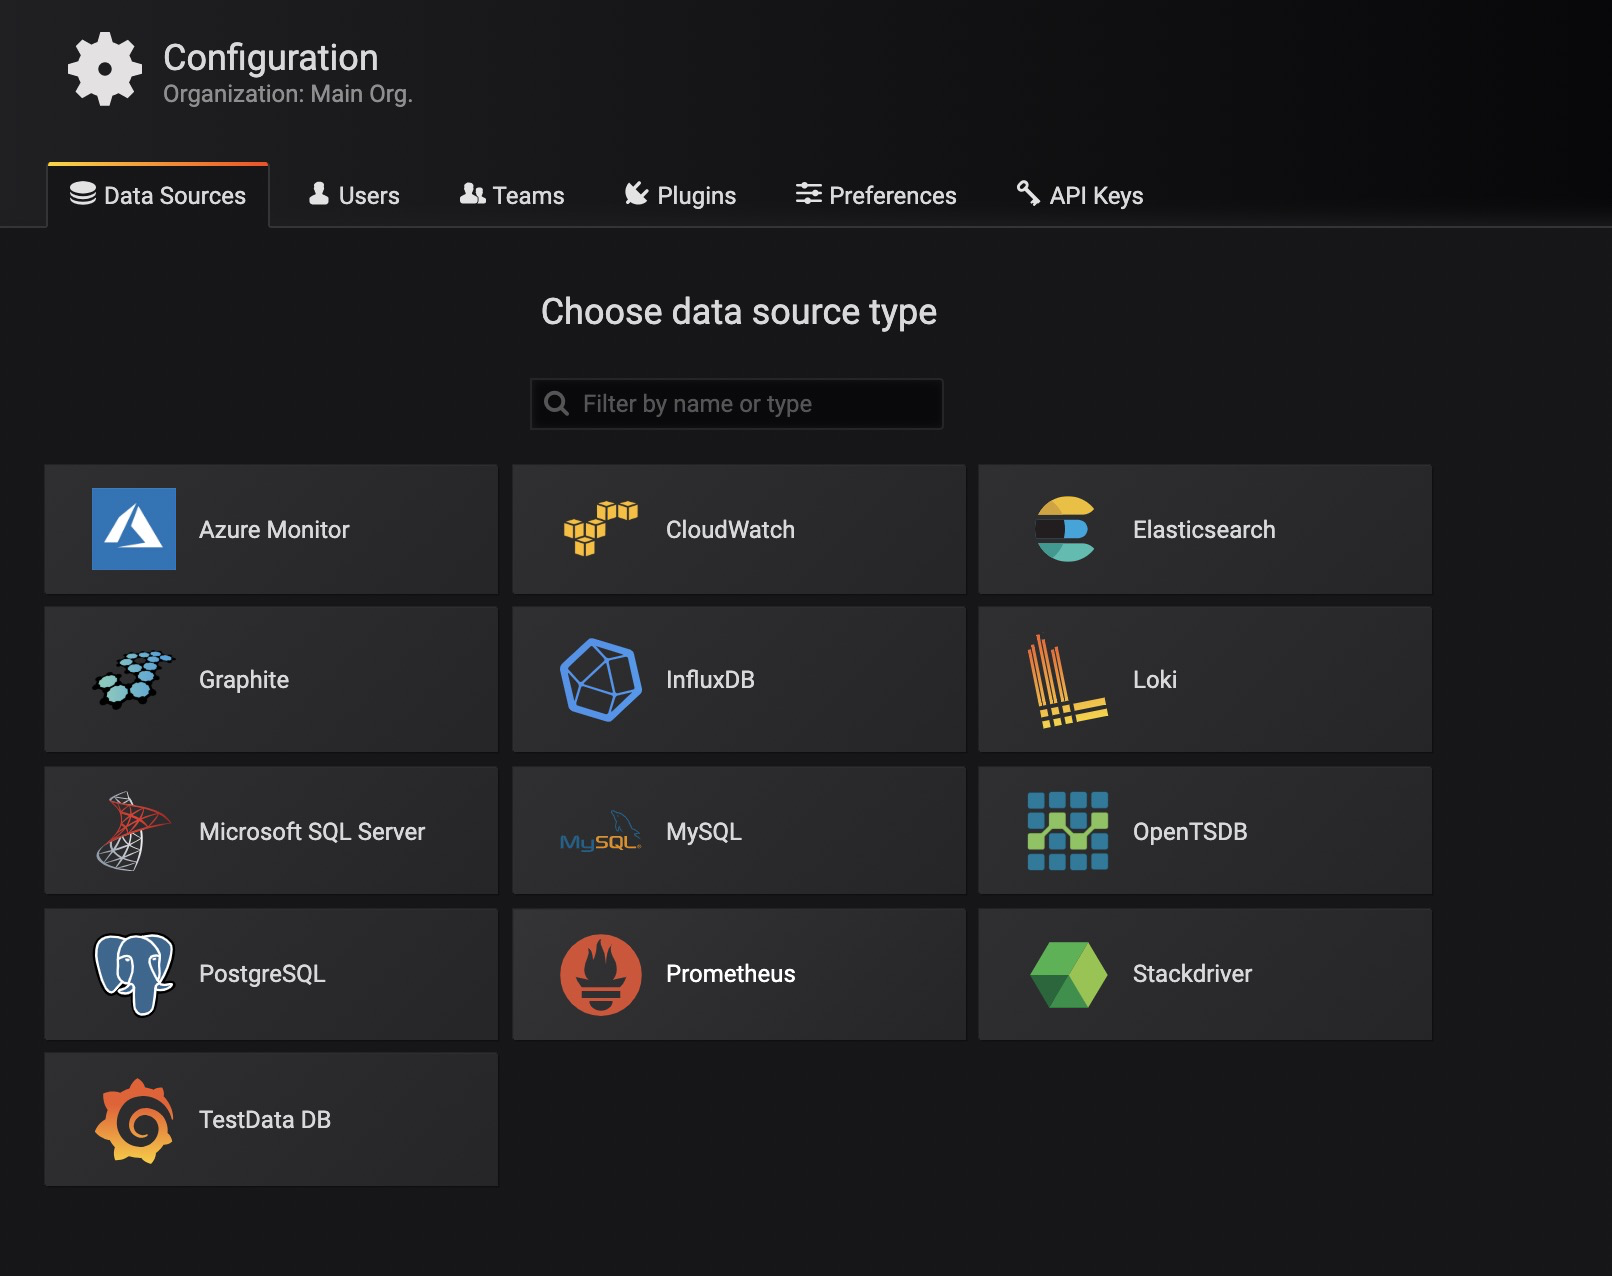Switch to the Users tab
Viewport: 1612px width, 1276px height.
(354, 195)
